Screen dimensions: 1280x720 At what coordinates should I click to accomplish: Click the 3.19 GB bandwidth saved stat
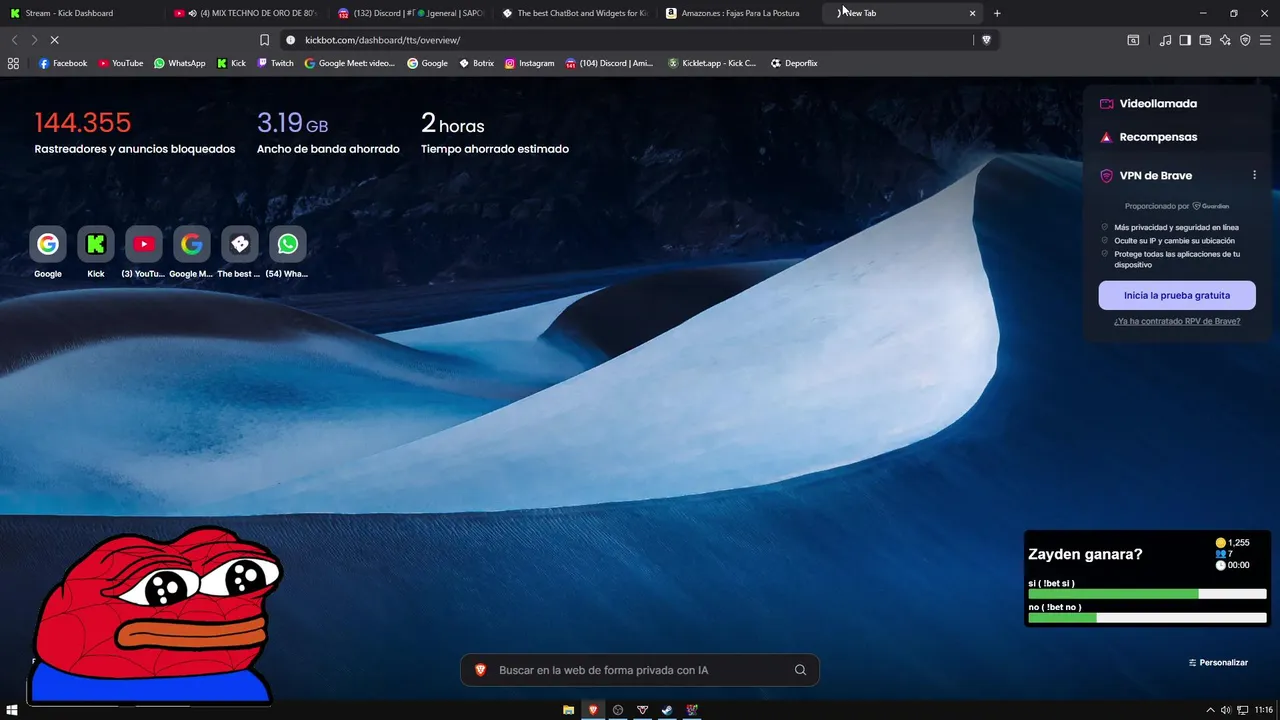click(328, 133)
